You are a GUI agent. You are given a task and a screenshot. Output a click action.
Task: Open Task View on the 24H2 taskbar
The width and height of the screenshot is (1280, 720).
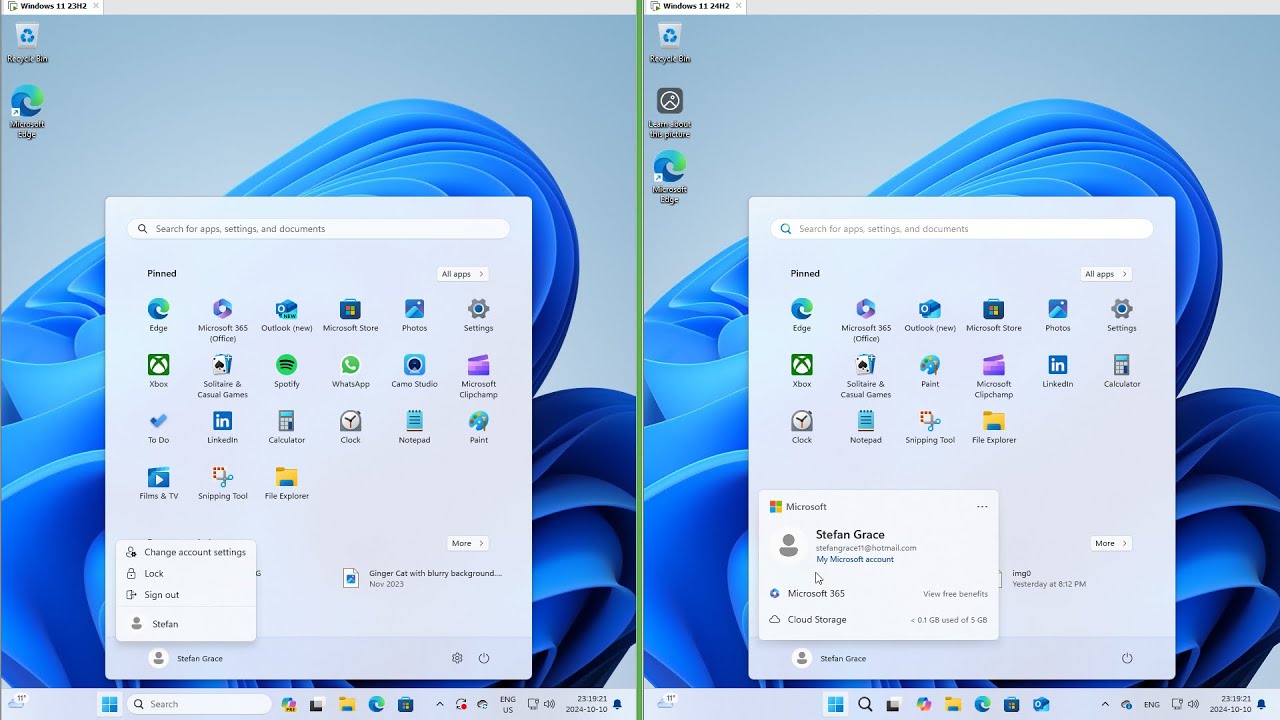tap(894, 704)
